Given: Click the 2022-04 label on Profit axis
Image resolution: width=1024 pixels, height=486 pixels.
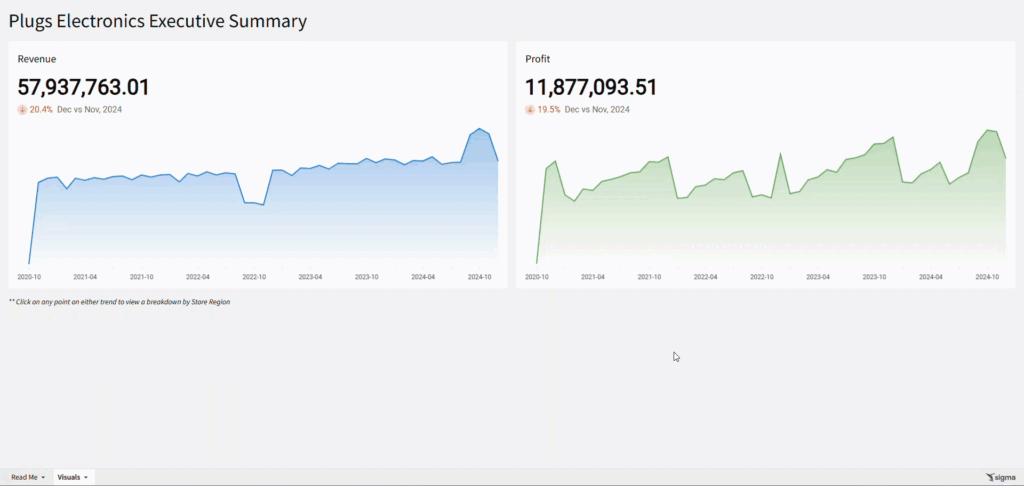Looking at the screenshot, I should [x=706, y=277].
